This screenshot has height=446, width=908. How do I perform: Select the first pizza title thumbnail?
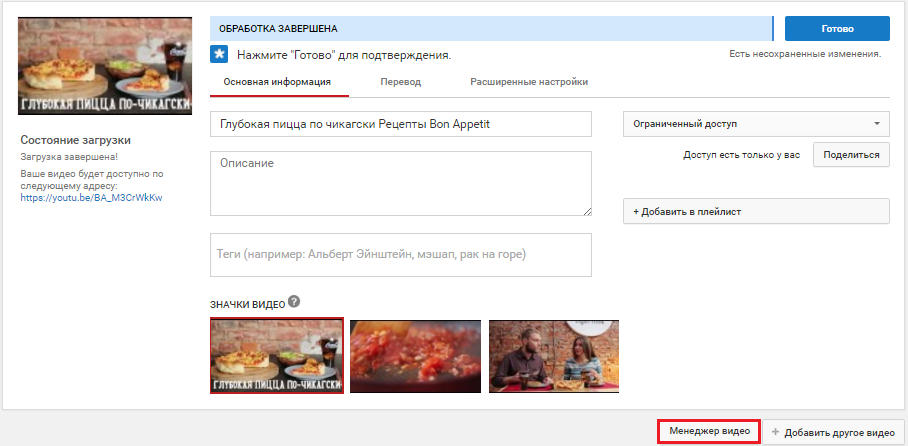point(277,357)
